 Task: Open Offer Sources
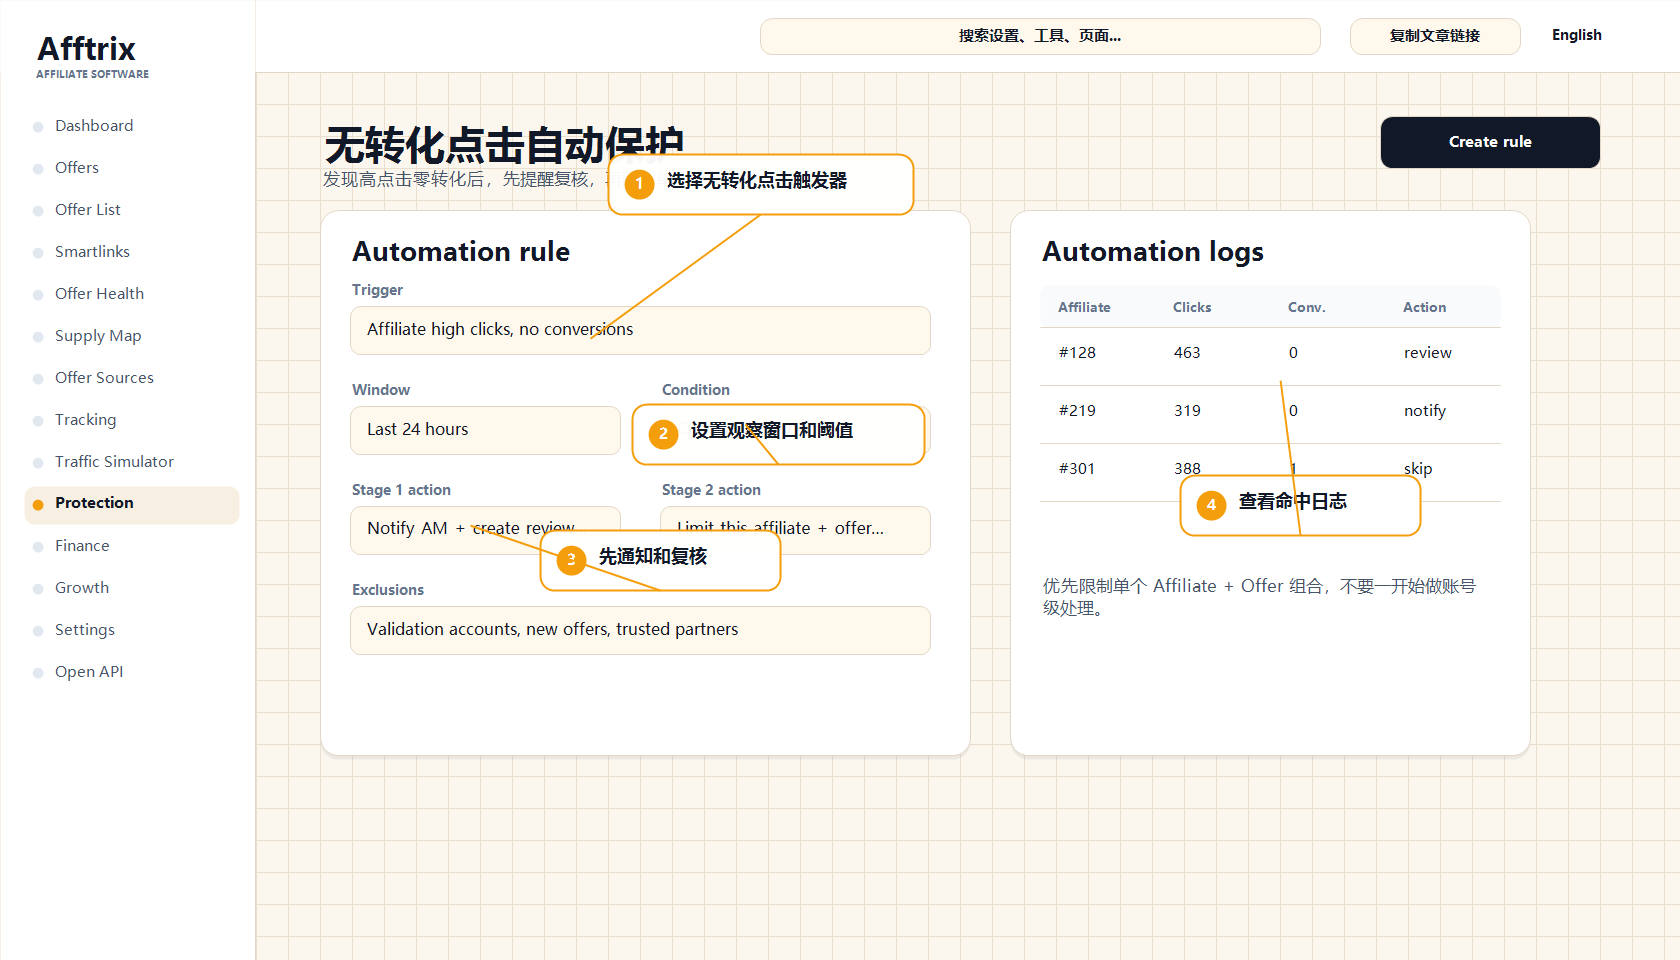[104, 378]
